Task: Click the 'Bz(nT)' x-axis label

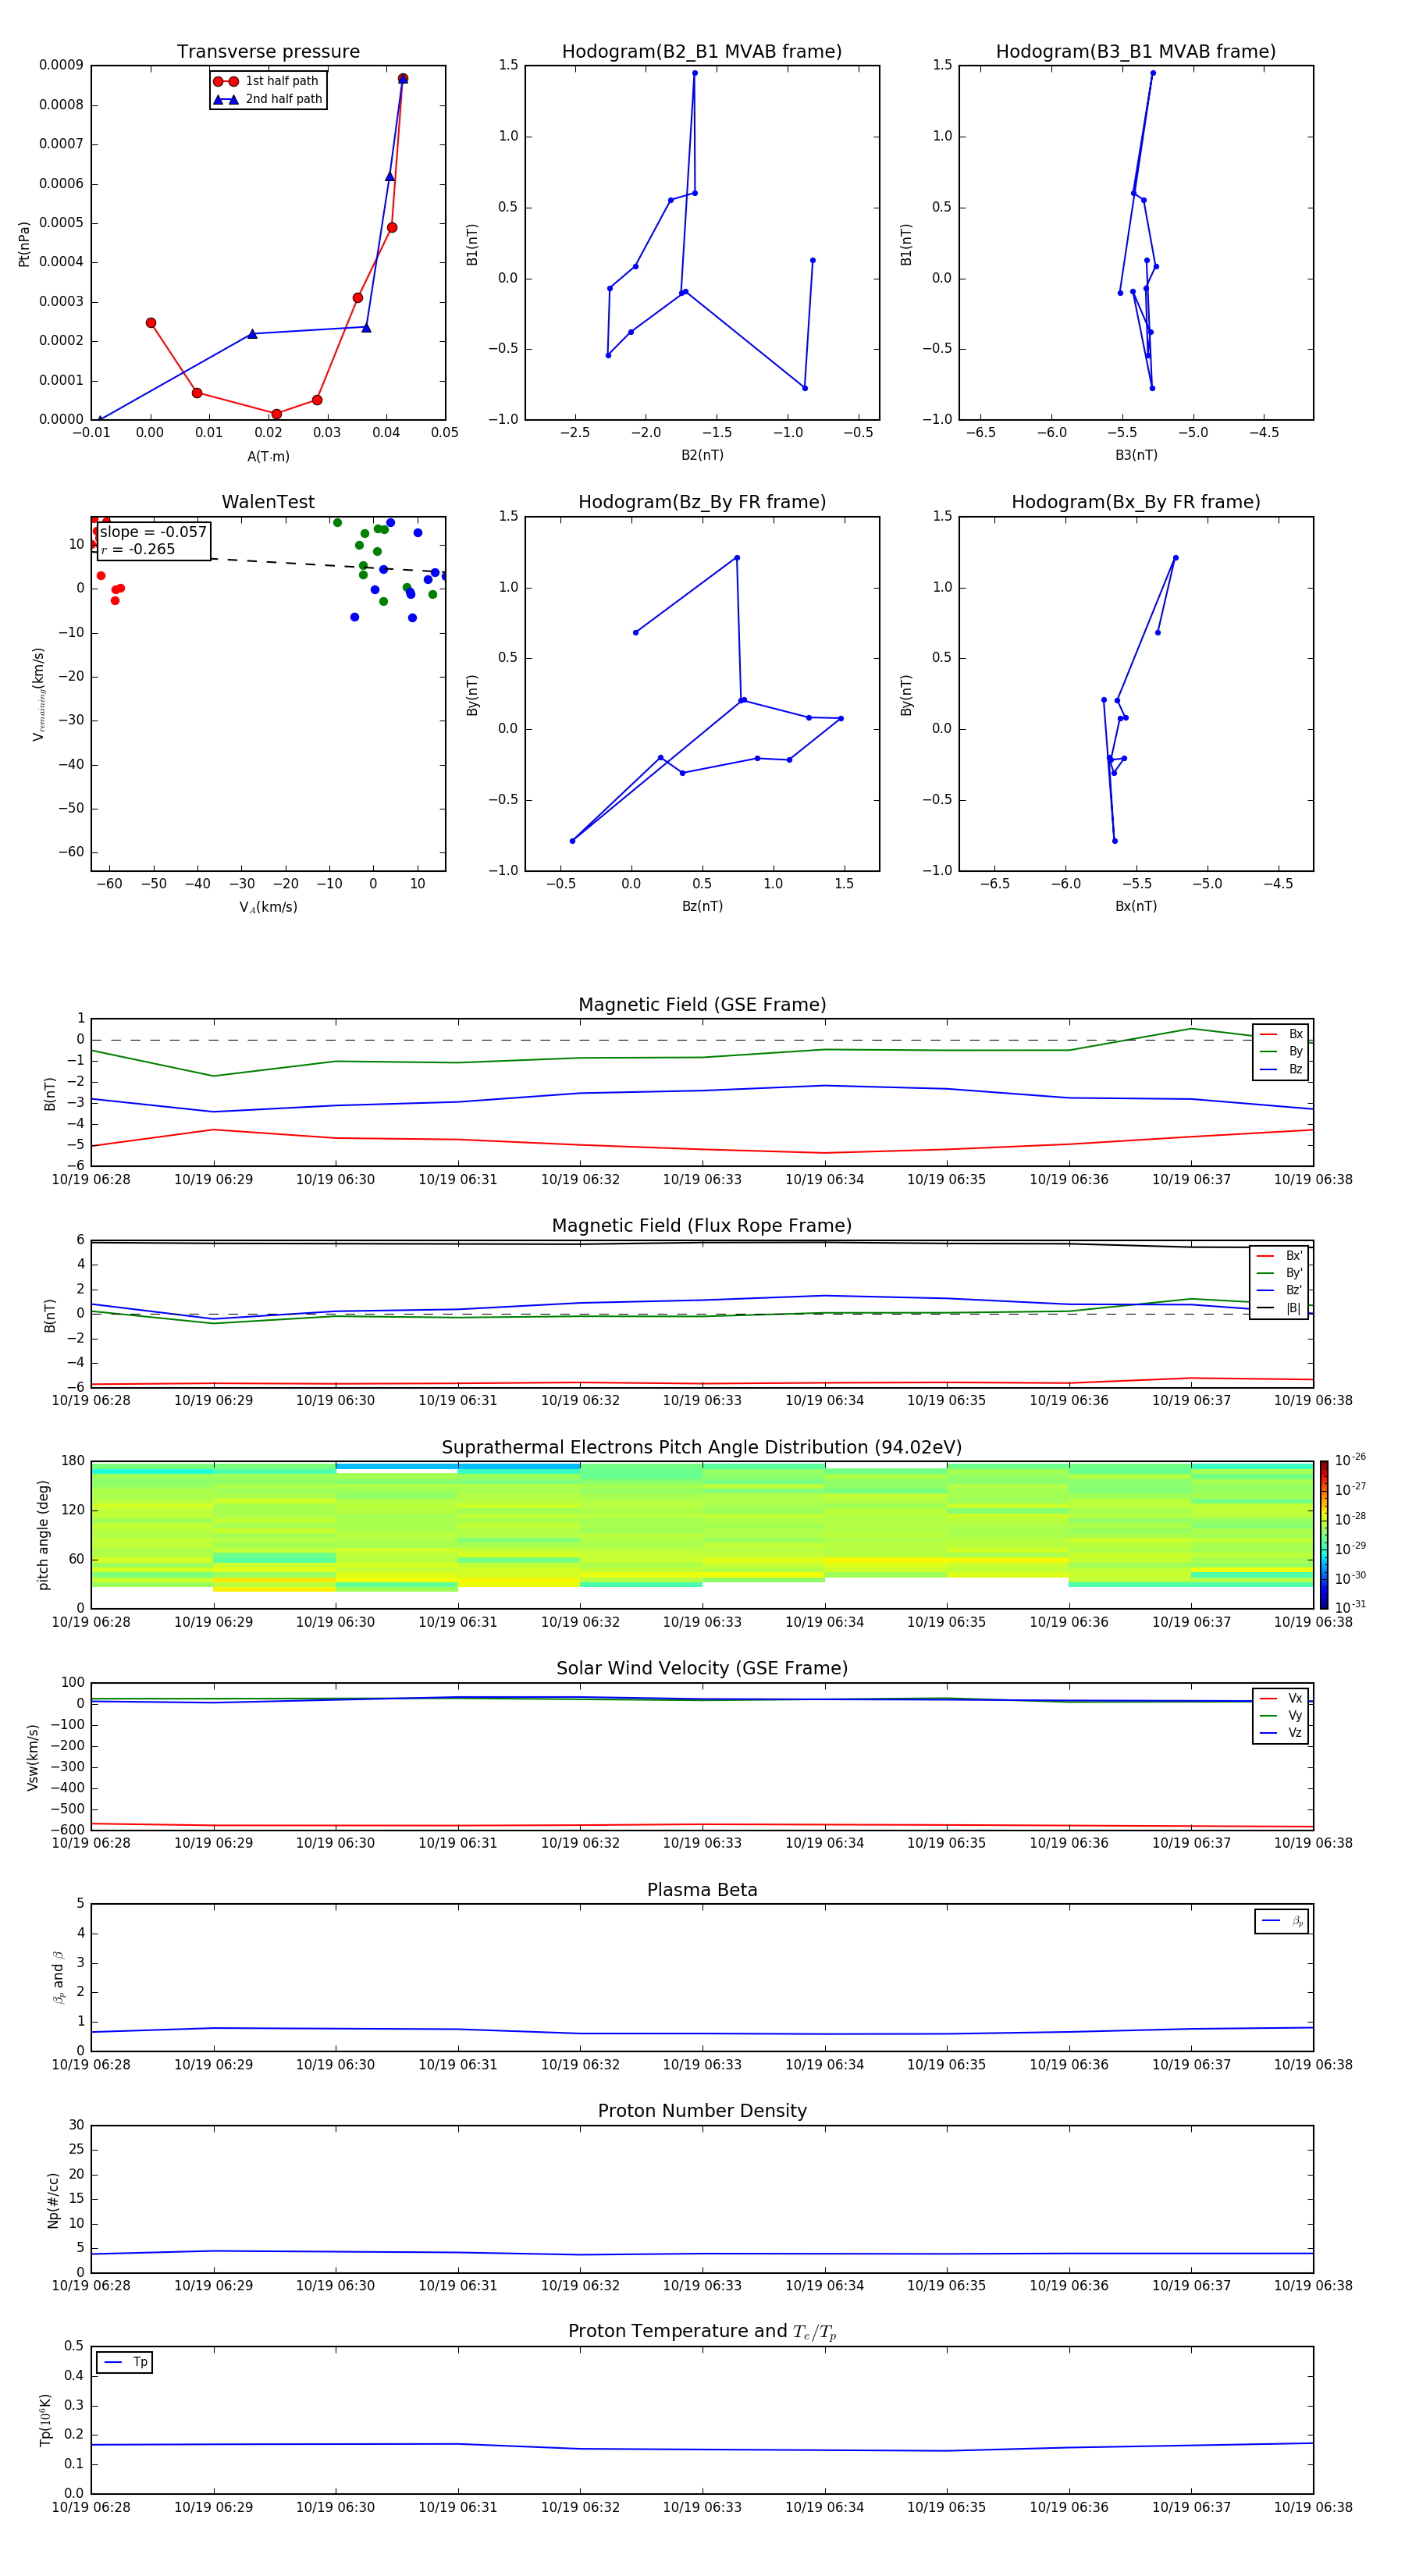Action: click(x=702, y=906)
